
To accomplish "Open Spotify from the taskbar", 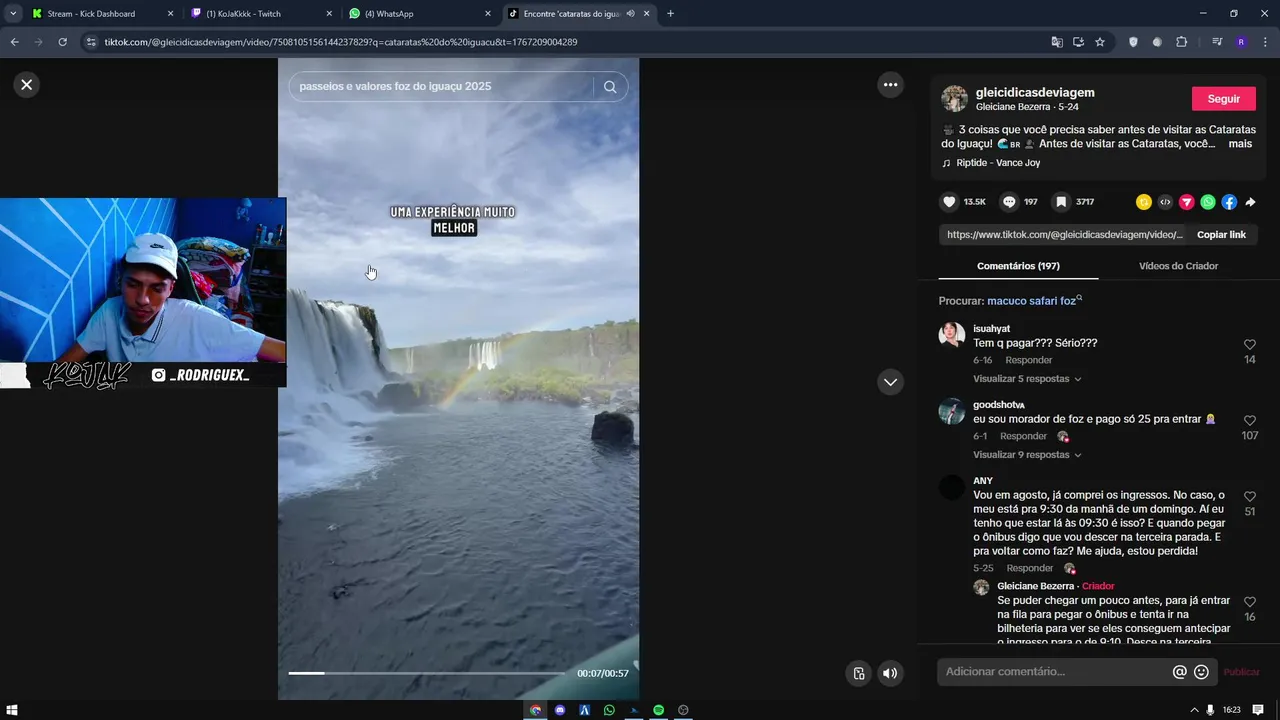I will pos(659,710).
